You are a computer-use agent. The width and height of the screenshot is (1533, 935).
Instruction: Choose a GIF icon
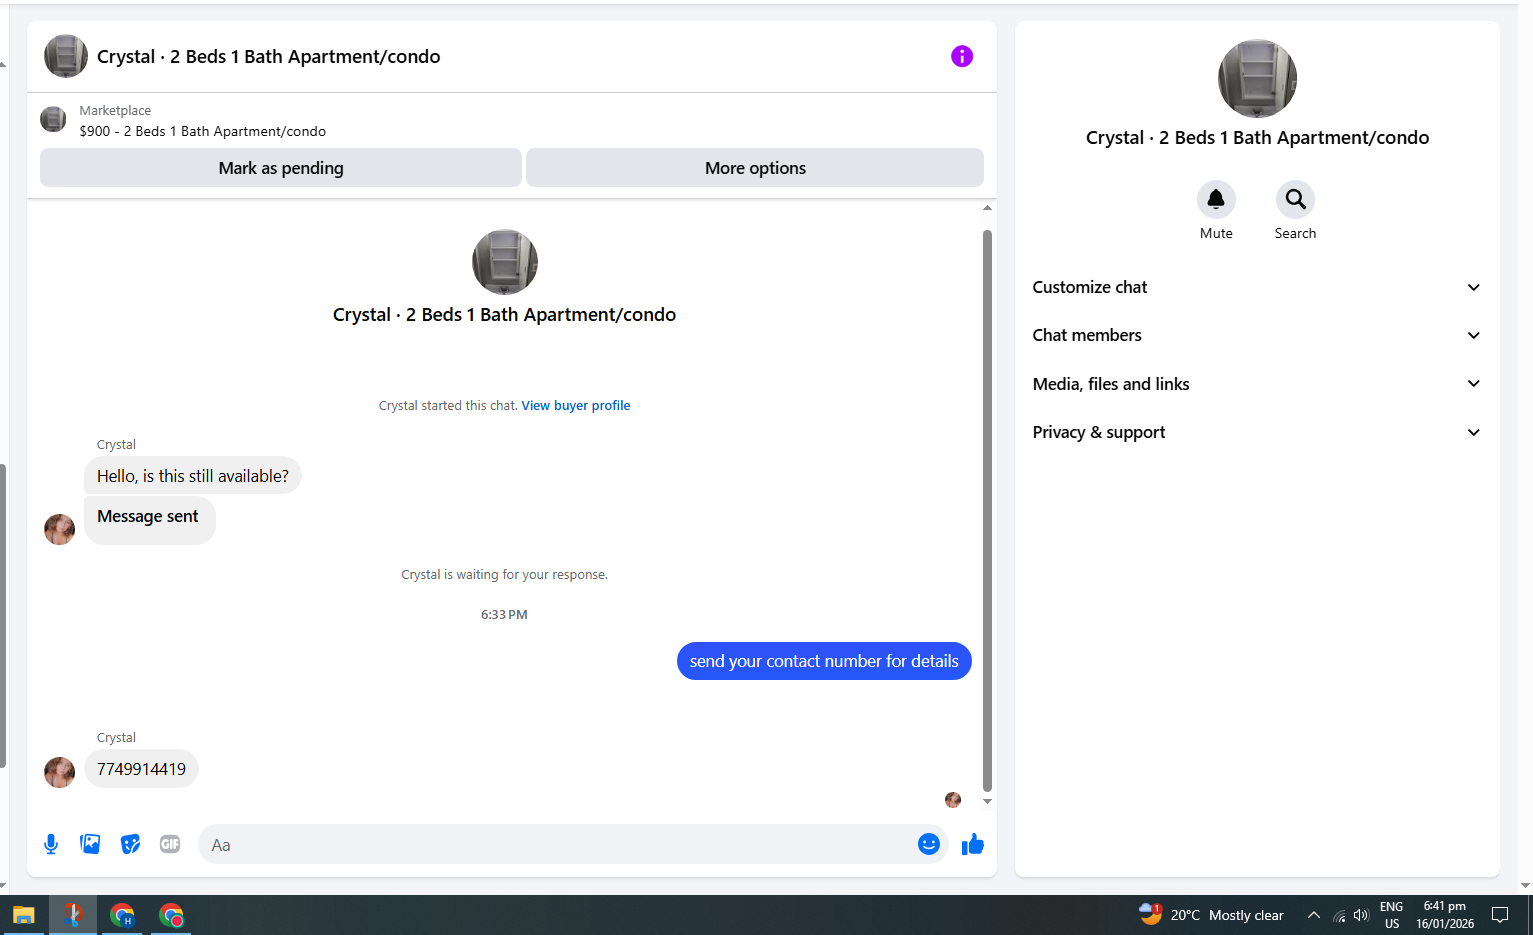170,844
